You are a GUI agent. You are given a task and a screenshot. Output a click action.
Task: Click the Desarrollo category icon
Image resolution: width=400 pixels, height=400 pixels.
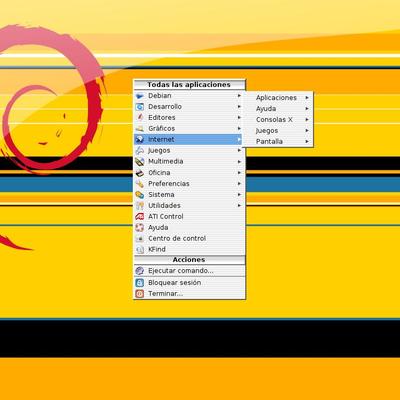coord(140,107)
